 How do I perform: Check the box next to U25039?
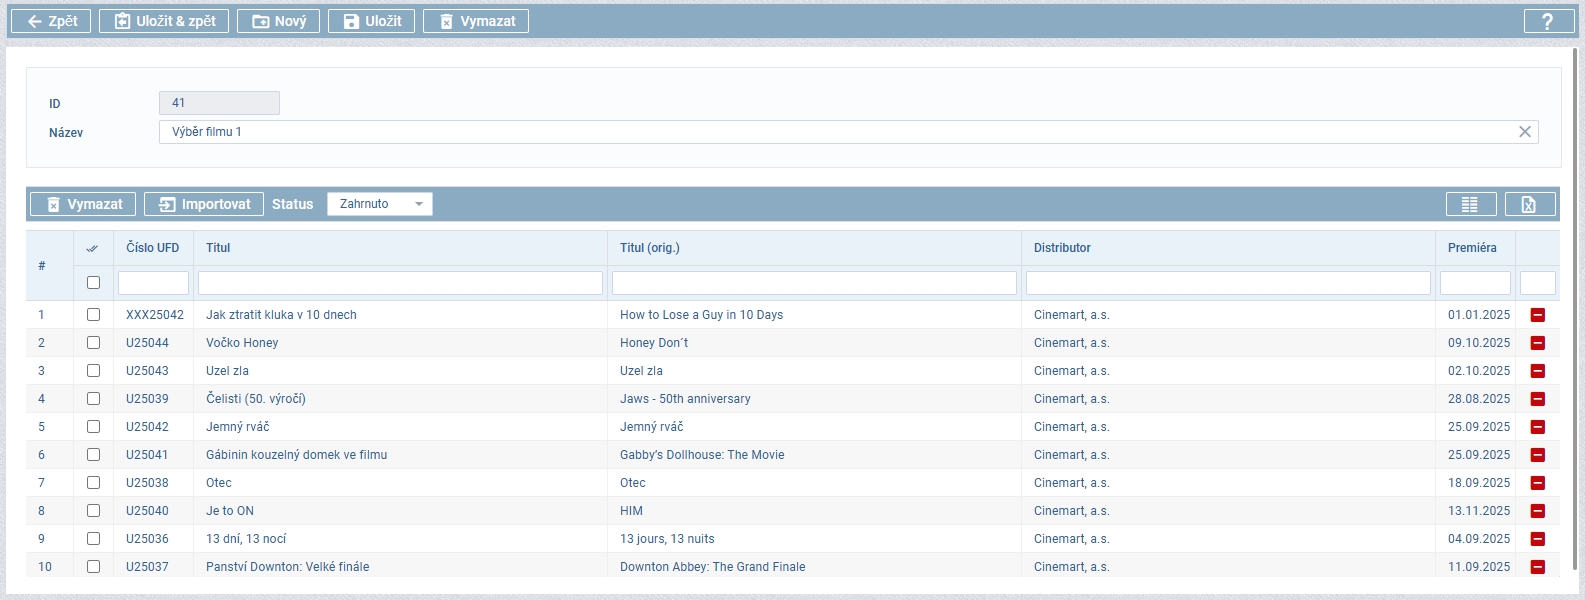point(93,399)
